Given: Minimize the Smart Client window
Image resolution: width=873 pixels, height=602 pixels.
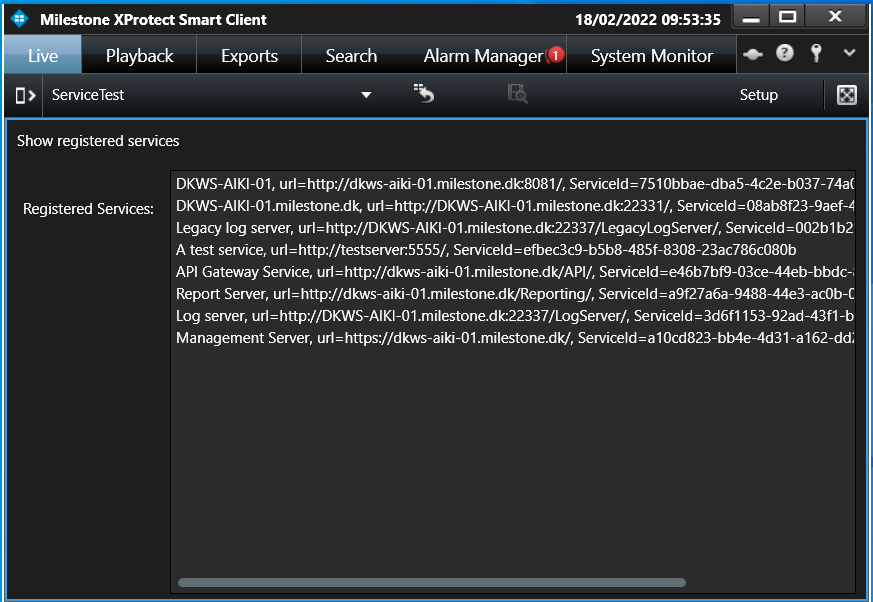Looking at the screenshot, I should pos(751,17).
